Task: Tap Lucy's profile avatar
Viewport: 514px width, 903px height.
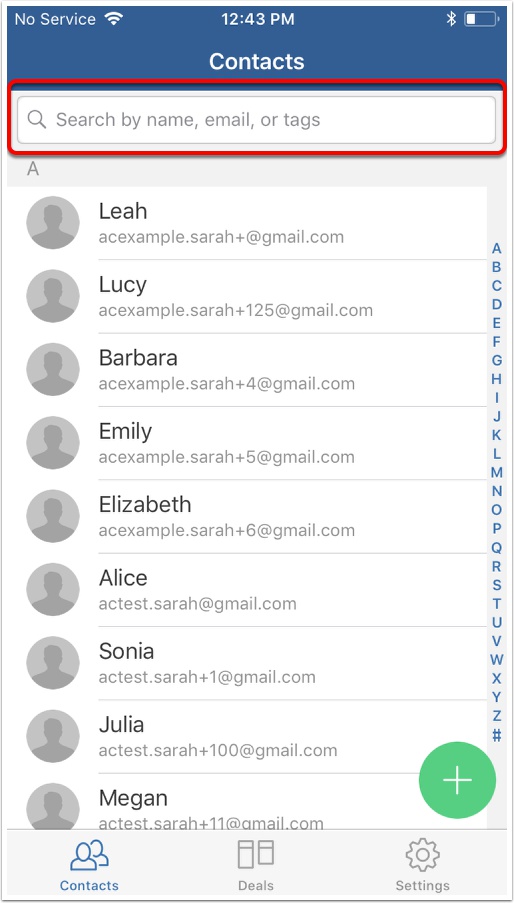Action: point(53,296)
